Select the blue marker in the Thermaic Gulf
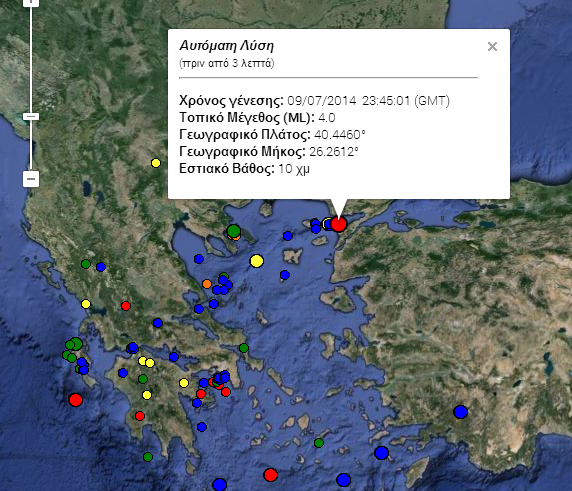Viewport: 572px width, 491px height. pos(199,259)
